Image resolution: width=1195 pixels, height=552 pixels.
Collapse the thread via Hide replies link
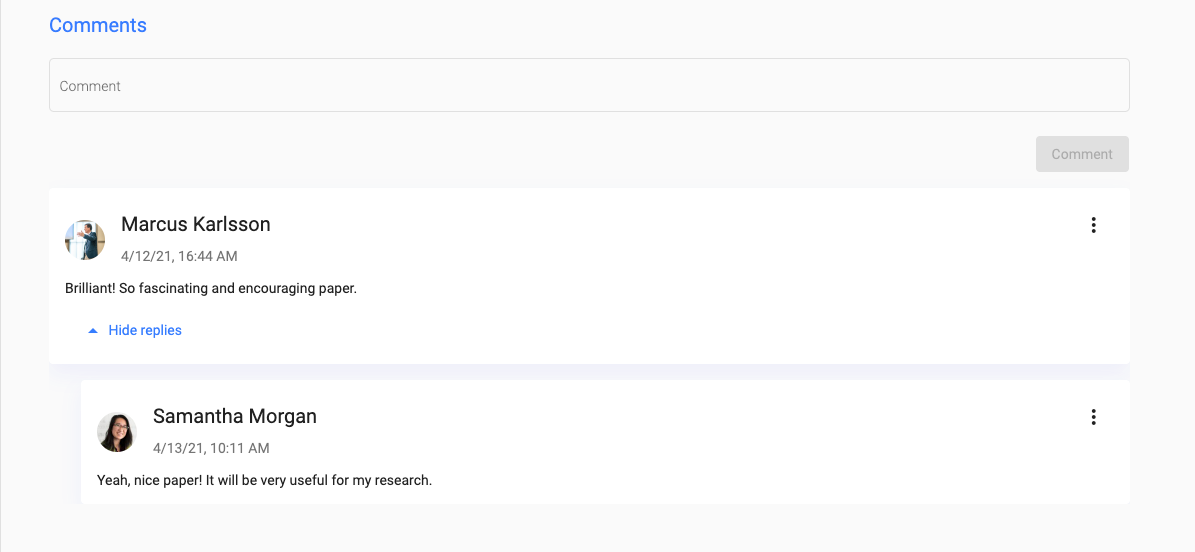(x=135, y=330)
